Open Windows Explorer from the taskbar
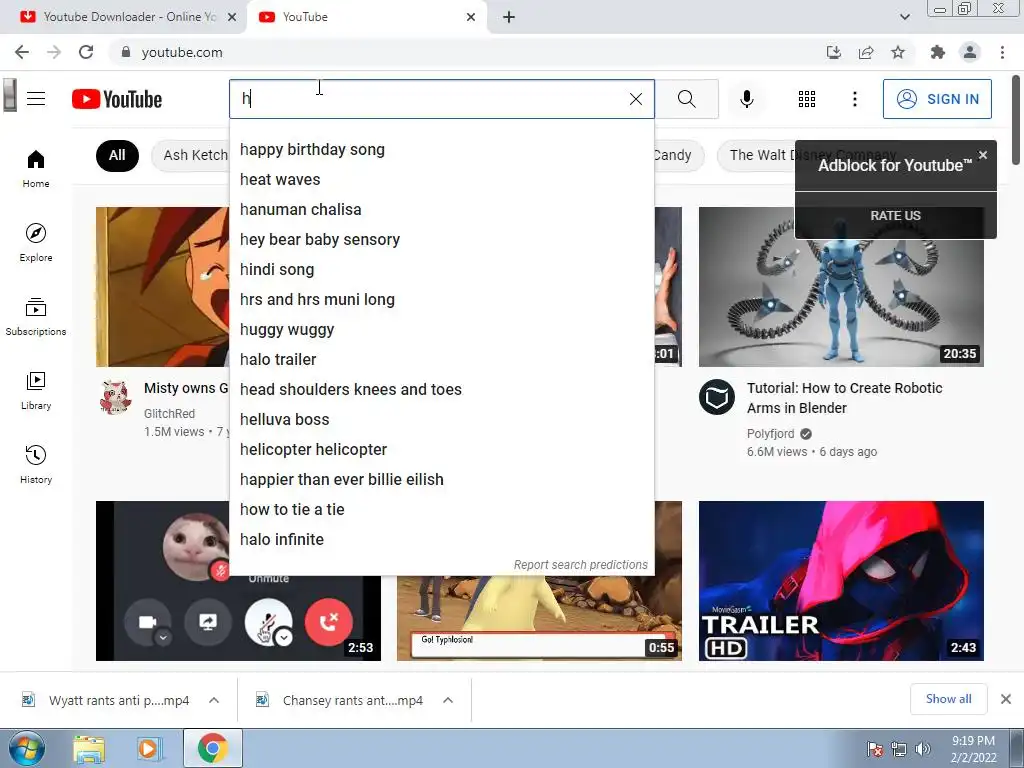1024x768 pixels. tap(89, 750)
